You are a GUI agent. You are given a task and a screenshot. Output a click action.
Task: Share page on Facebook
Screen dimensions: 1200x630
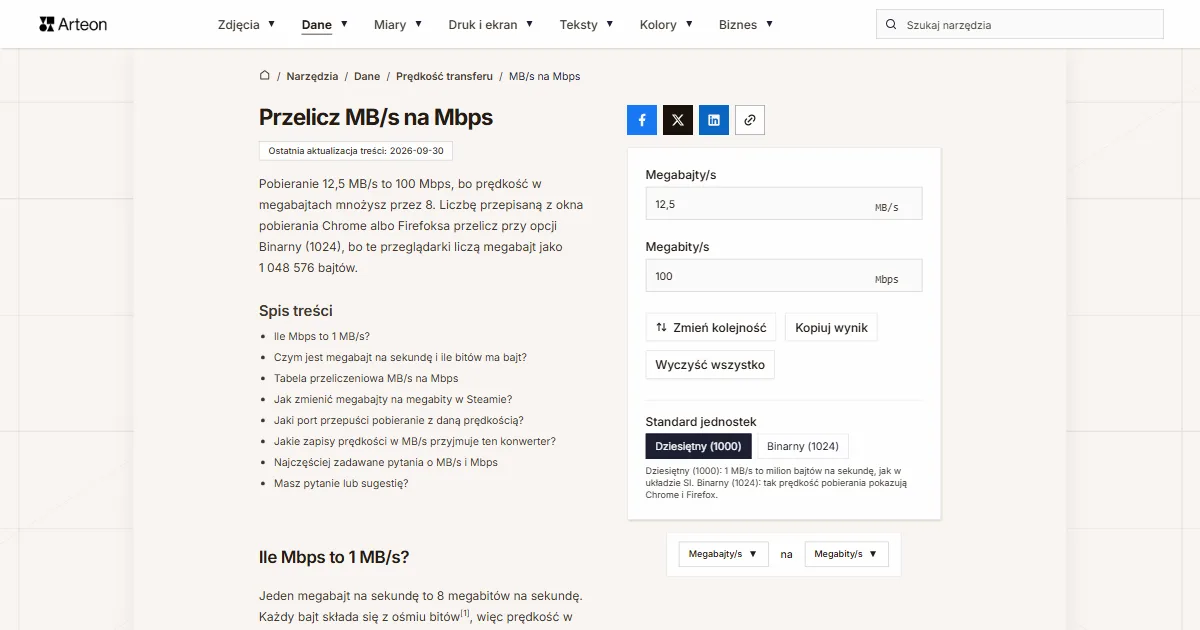[x=642, y=120]
